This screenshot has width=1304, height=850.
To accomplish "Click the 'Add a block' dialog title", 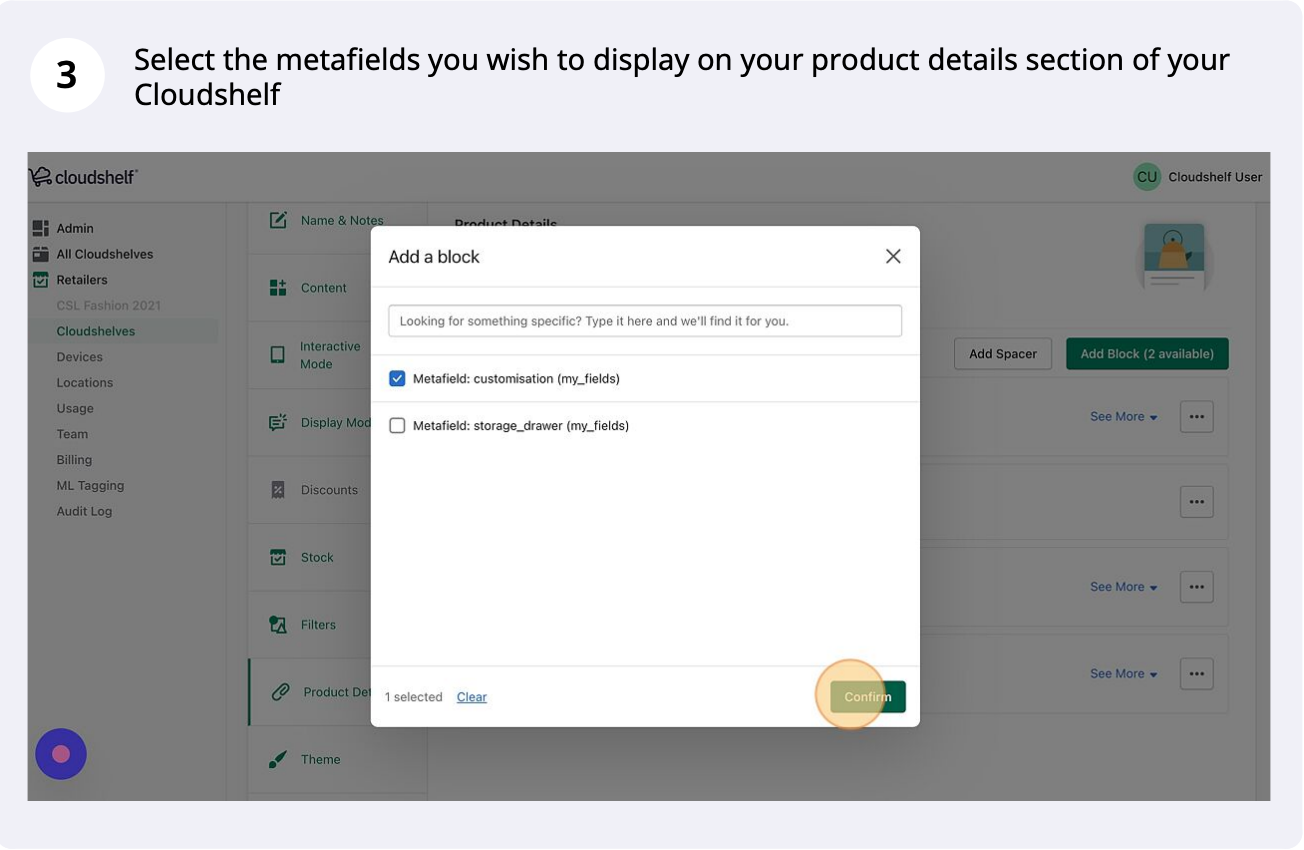I will tap(434, 257).
